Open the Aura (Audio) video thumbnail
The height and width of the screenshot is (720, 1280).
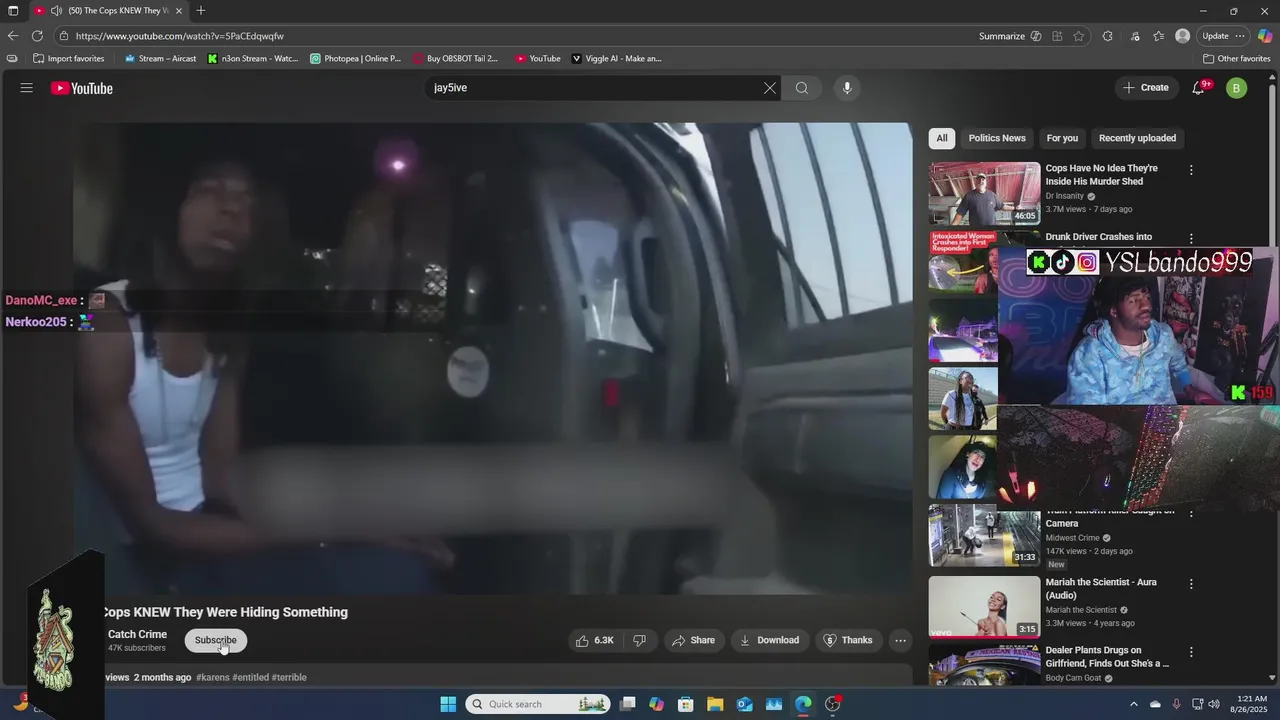point(984,606)
